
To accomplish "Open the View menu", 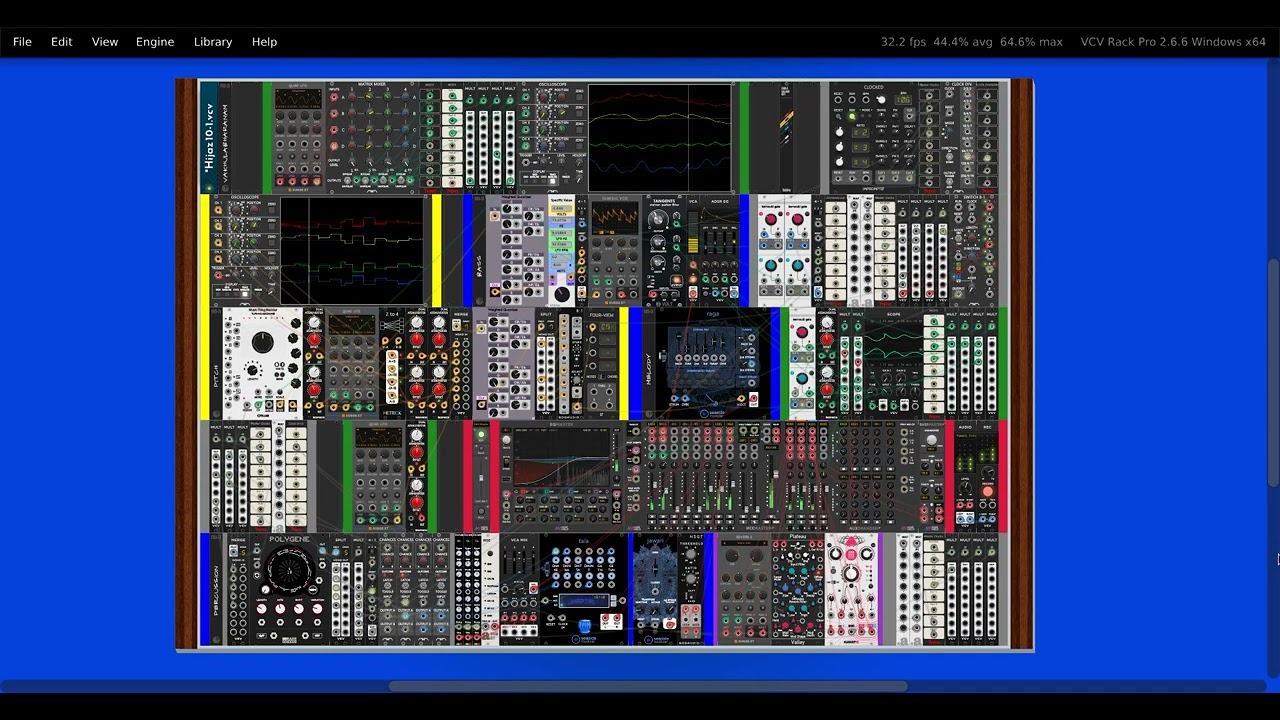I will [105, 42].
